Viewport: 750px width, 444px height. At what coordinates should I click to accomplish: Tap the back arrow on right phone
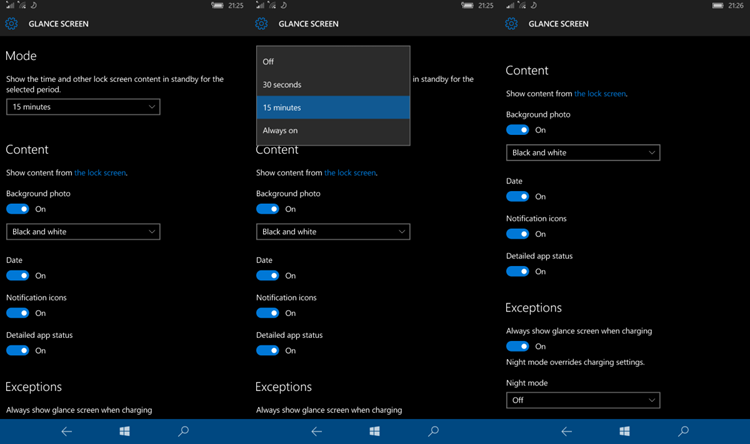pos(567,432)
